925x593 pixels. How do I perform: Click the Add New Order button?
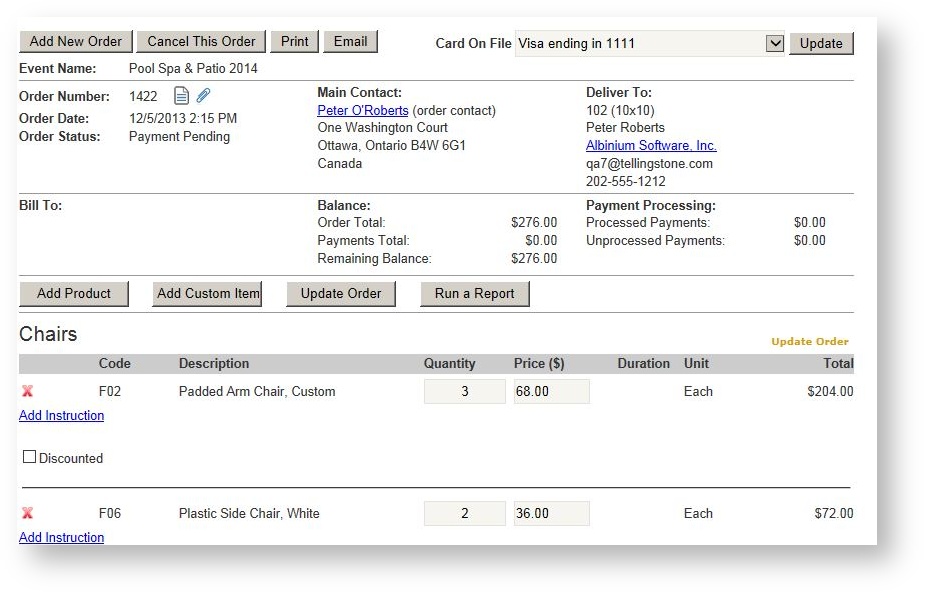[75, 41]
